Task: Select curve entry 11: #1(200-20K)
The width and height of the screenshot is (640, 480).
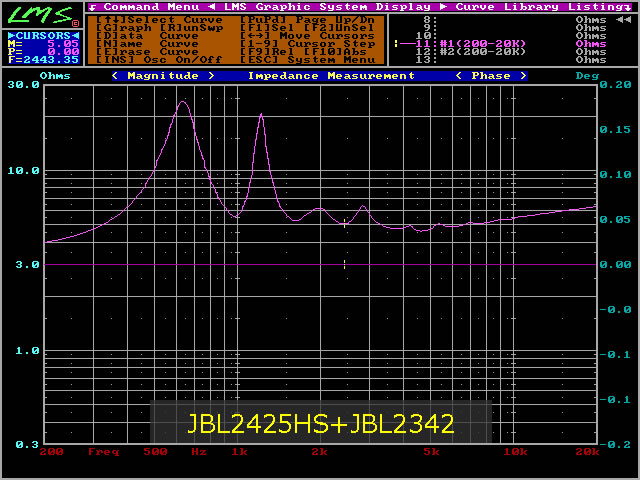Action: [x=471, y=44]
